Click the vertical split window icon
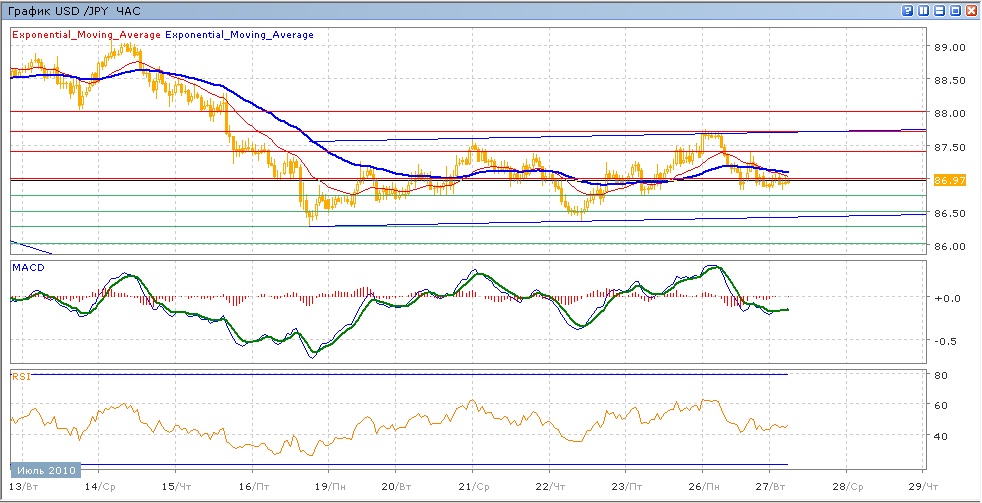The width and height of the screenshot is (982, 503). 924,10
